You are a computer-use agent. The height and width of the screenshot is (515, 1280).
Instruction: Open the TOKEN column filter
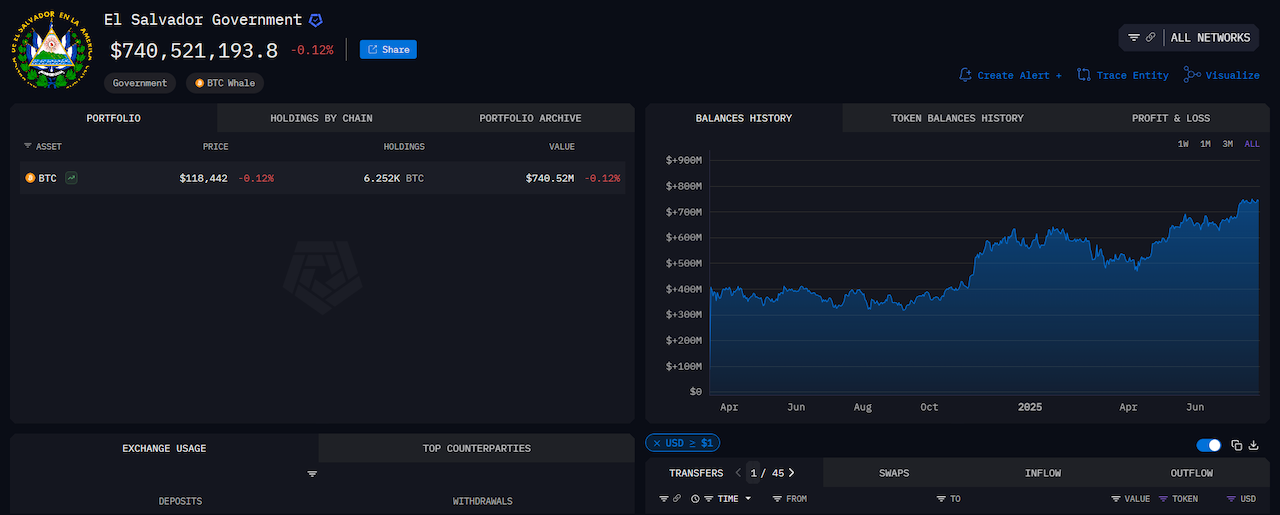(1163, 498)
